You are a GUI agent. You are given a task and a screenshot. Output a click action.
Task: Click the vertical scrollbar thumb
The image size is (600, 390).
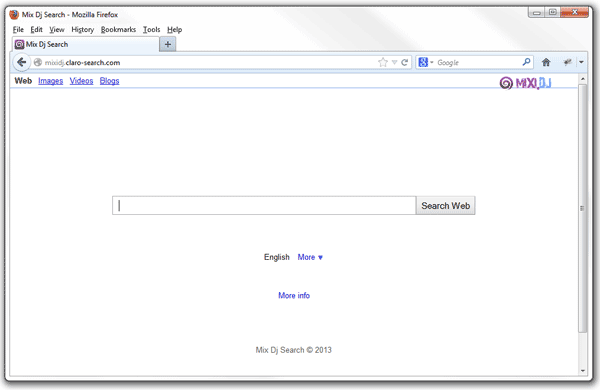pyautogui.click(x=582, y=208)
